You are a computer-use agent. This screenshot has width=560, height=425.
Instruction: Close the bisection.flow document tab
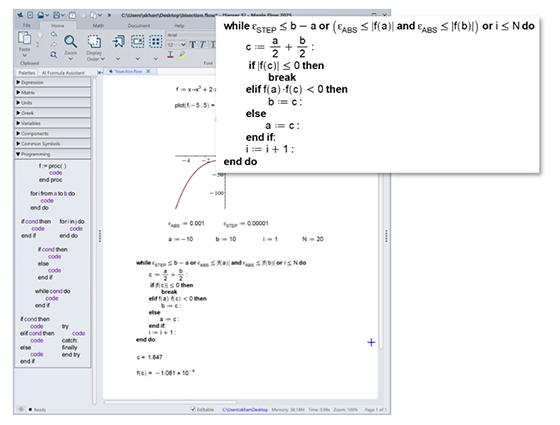(148, 71)
